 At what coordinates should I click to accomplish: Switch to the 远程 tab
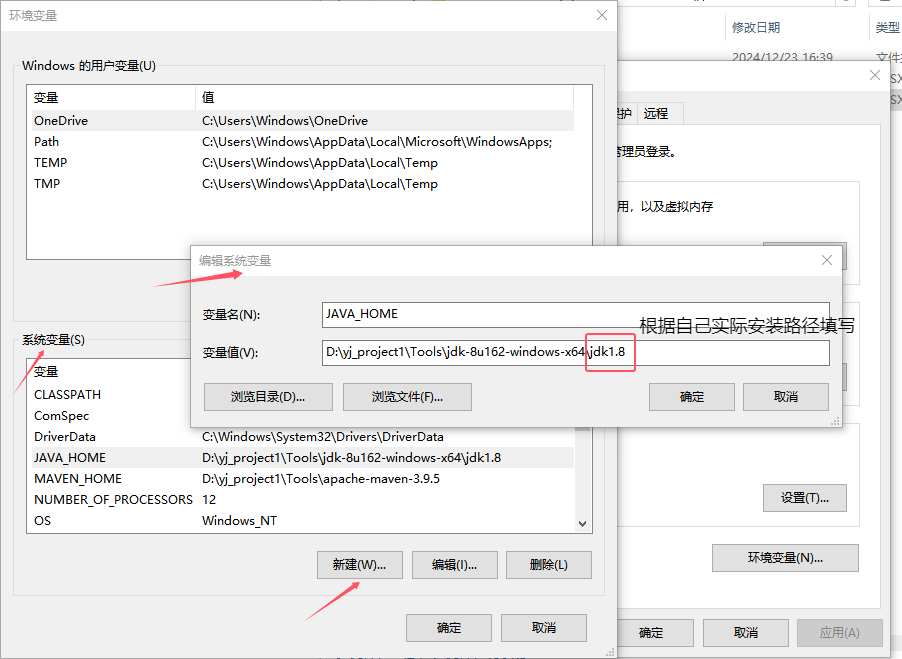point(658,113)
